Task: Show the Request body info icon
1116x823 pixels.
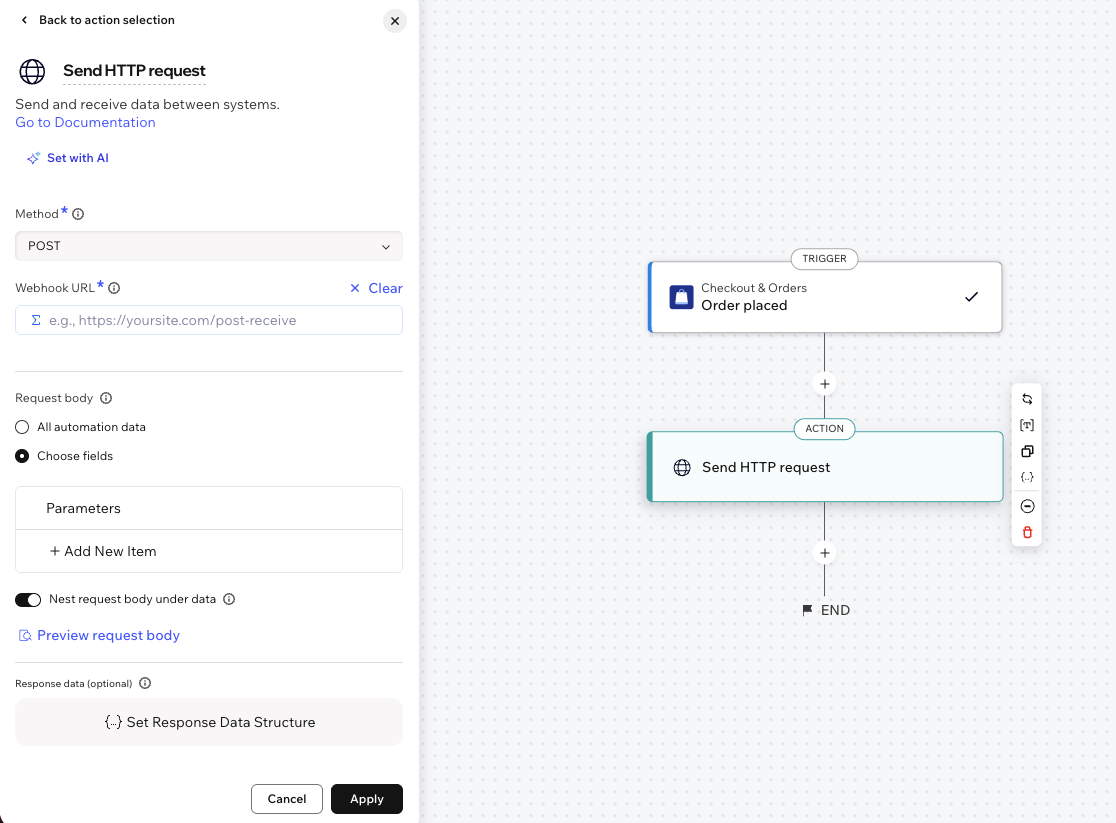Action: click(x=106, y=398)
